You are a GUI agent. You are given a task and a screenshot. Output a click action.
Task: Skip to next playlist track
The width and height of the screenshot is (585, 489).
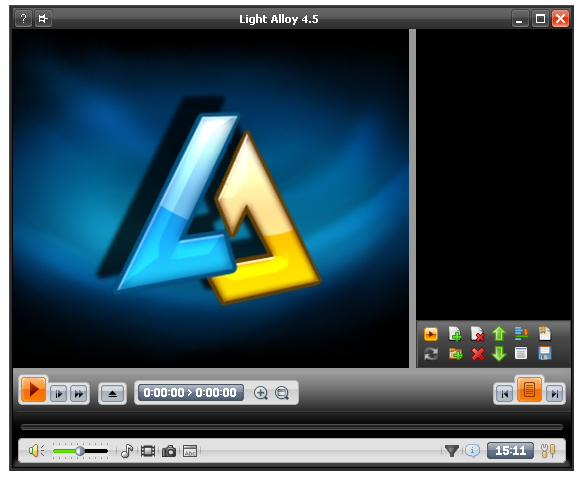tap(555, 394)
